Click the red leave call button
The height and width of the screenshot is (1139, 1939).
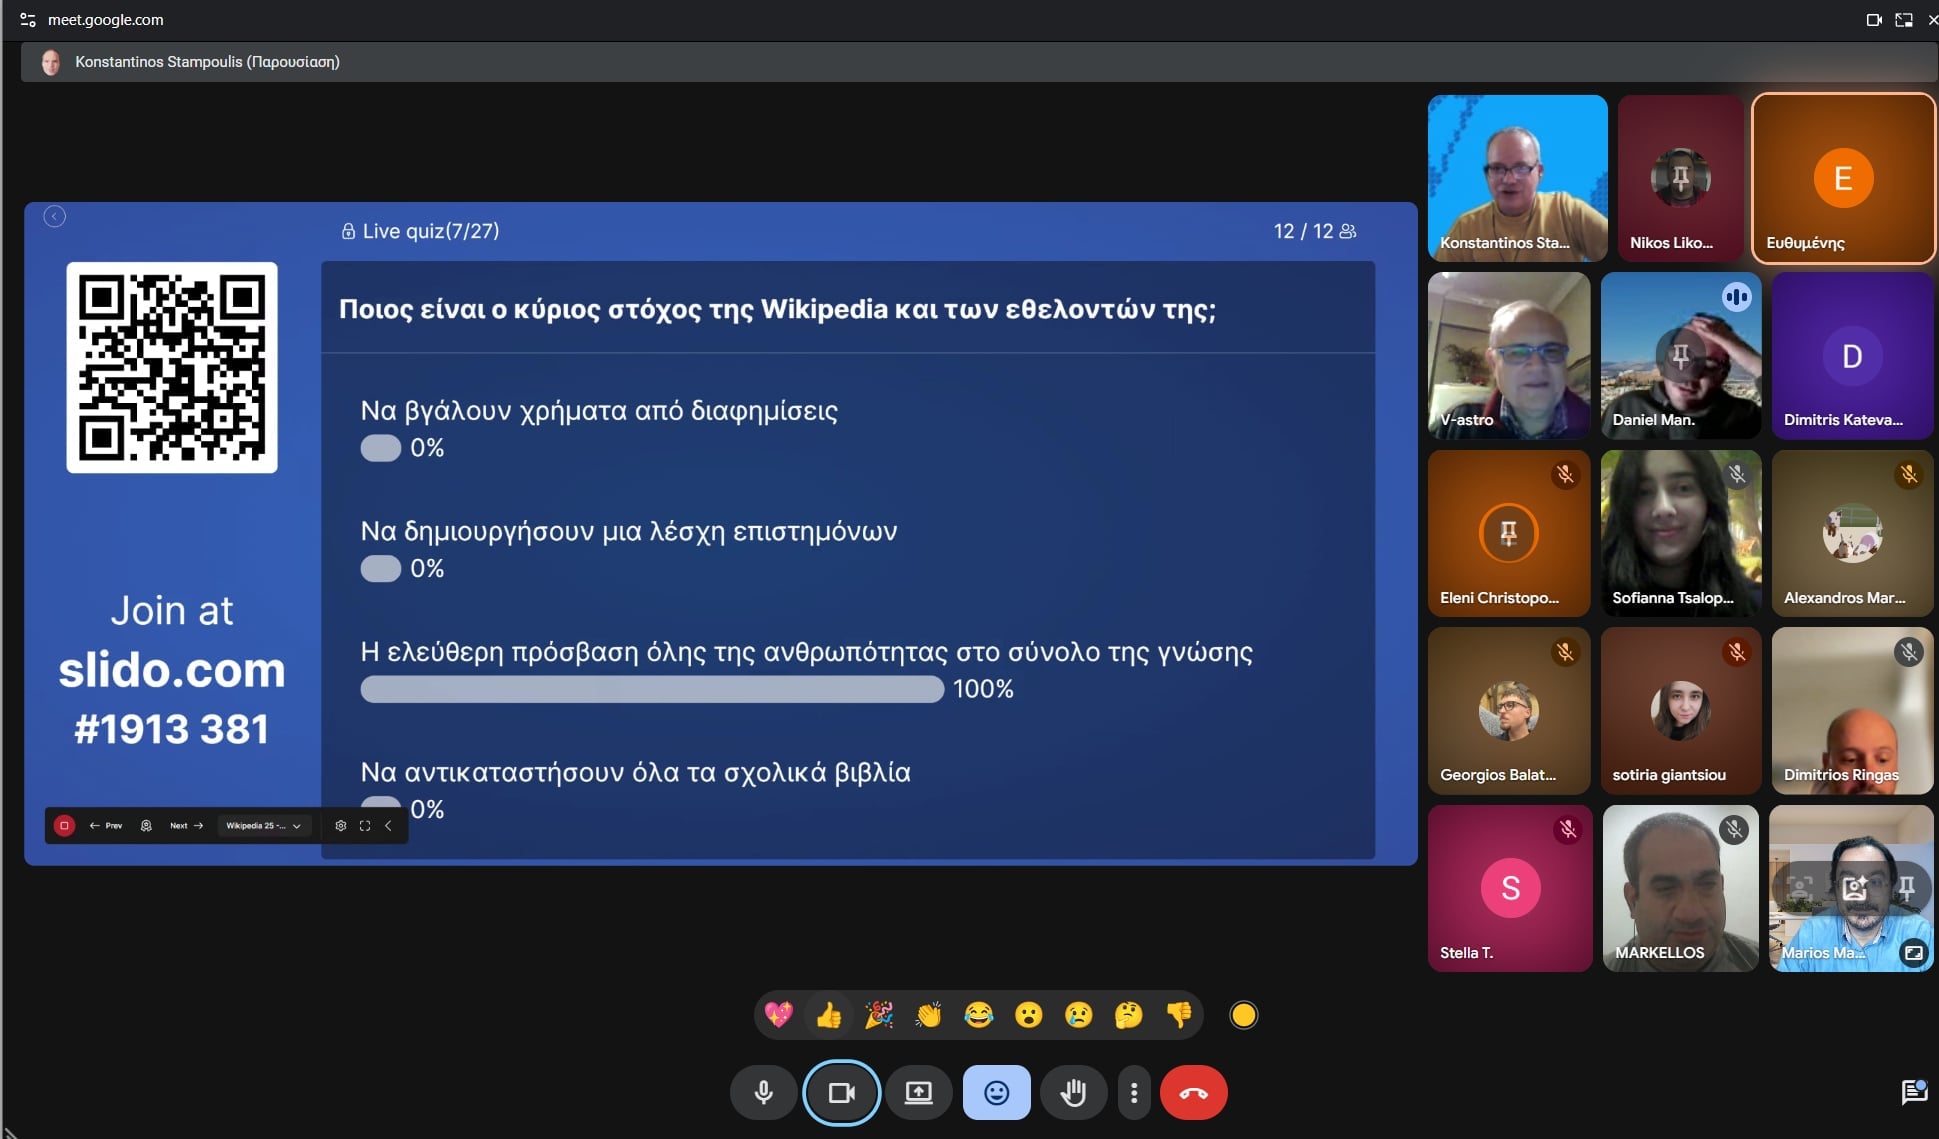[x=1193, y=1093]
